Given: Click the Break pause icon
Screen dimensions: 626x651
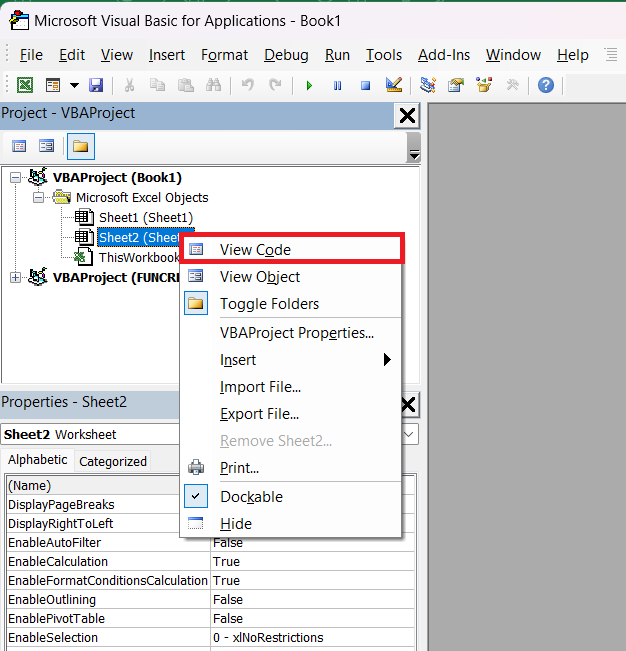Looking at the screenshot, I should pos(337,86).
